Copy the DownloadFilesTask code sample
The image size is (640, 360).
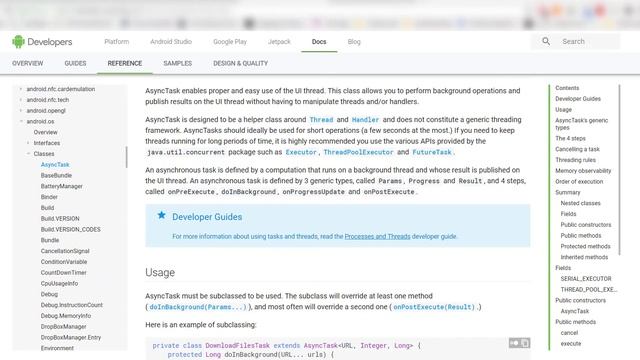[525, 343]
